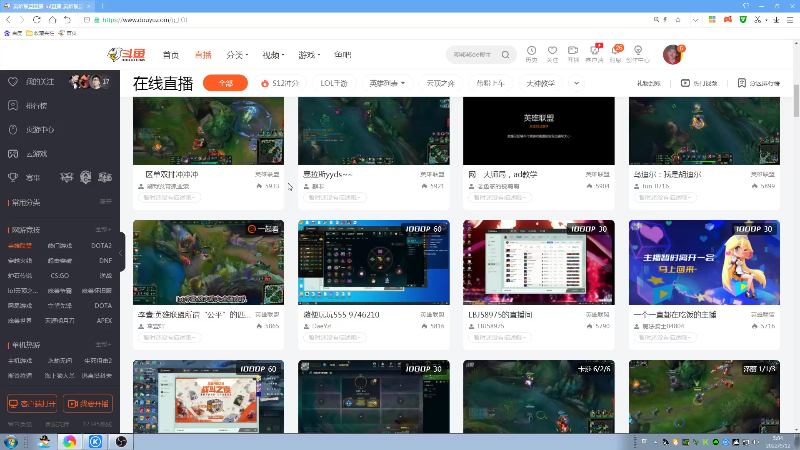Reload the page with refresh icon
The height and width of the screenshot is (450, 800).
37,19
